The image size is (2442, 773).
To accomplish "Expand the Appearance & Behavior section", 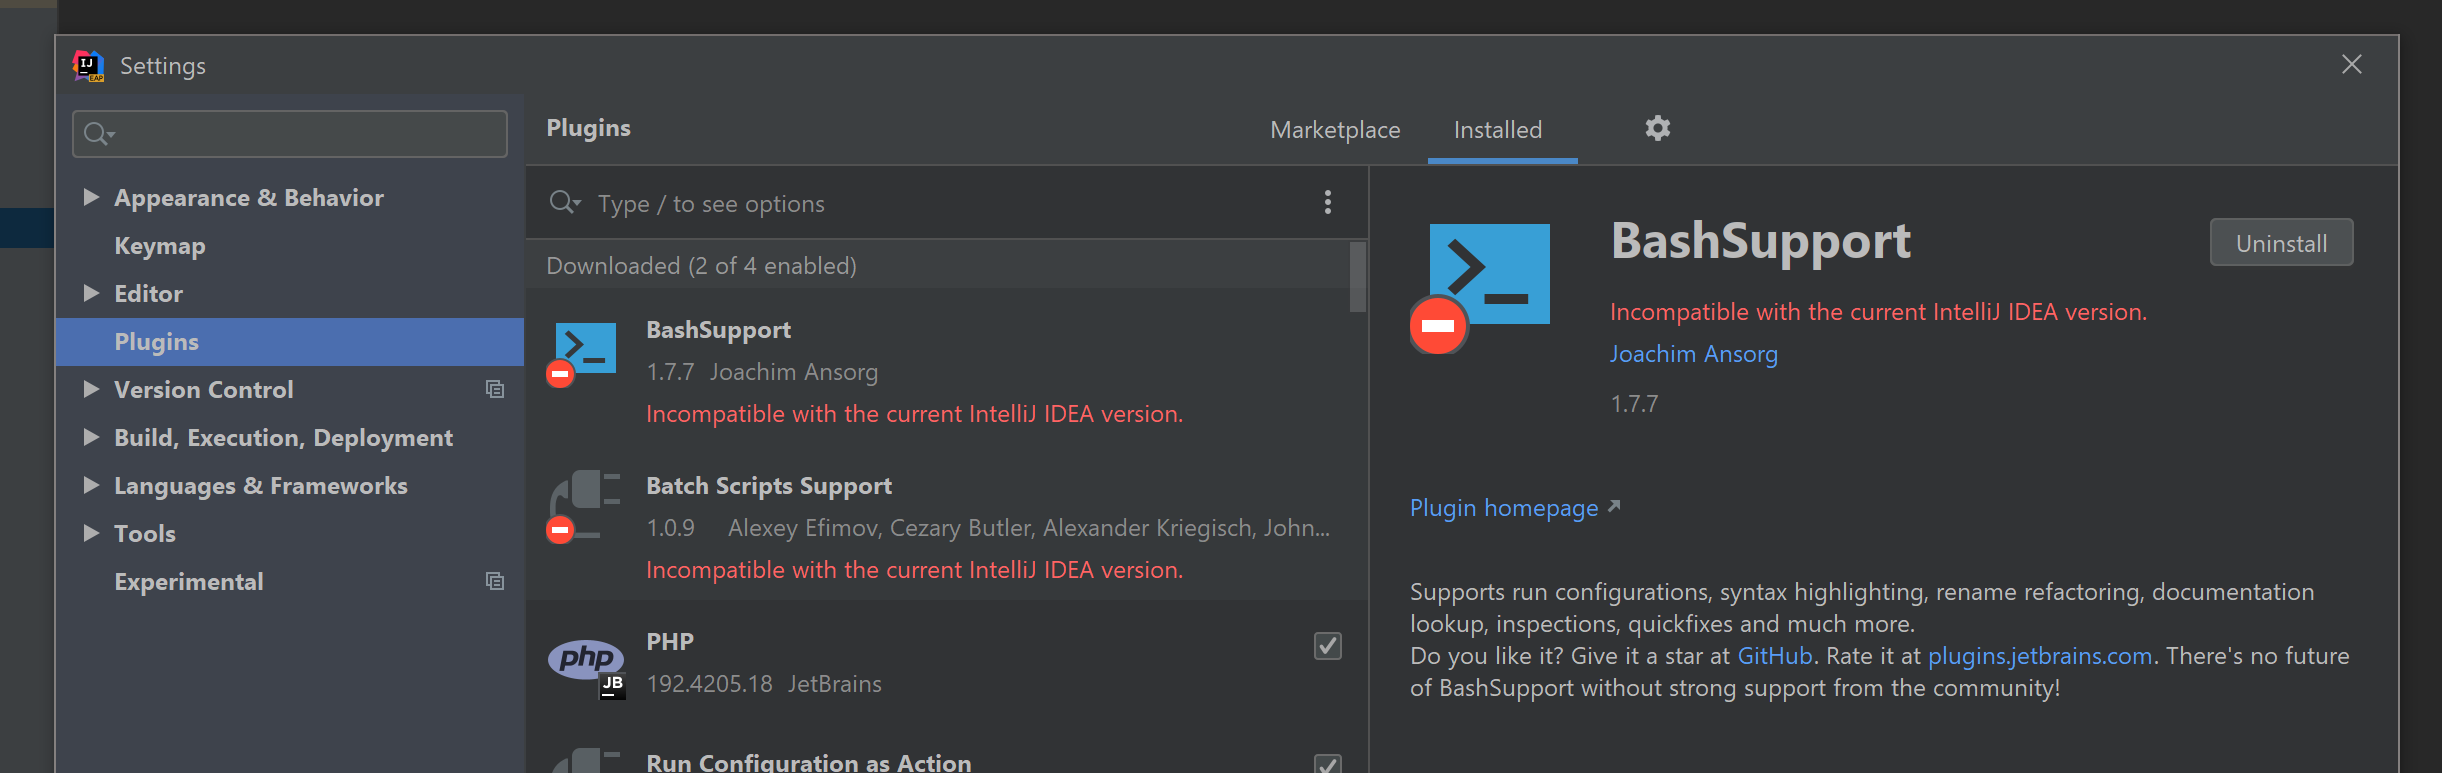I will pyautogui.click(x=91, y=197).
